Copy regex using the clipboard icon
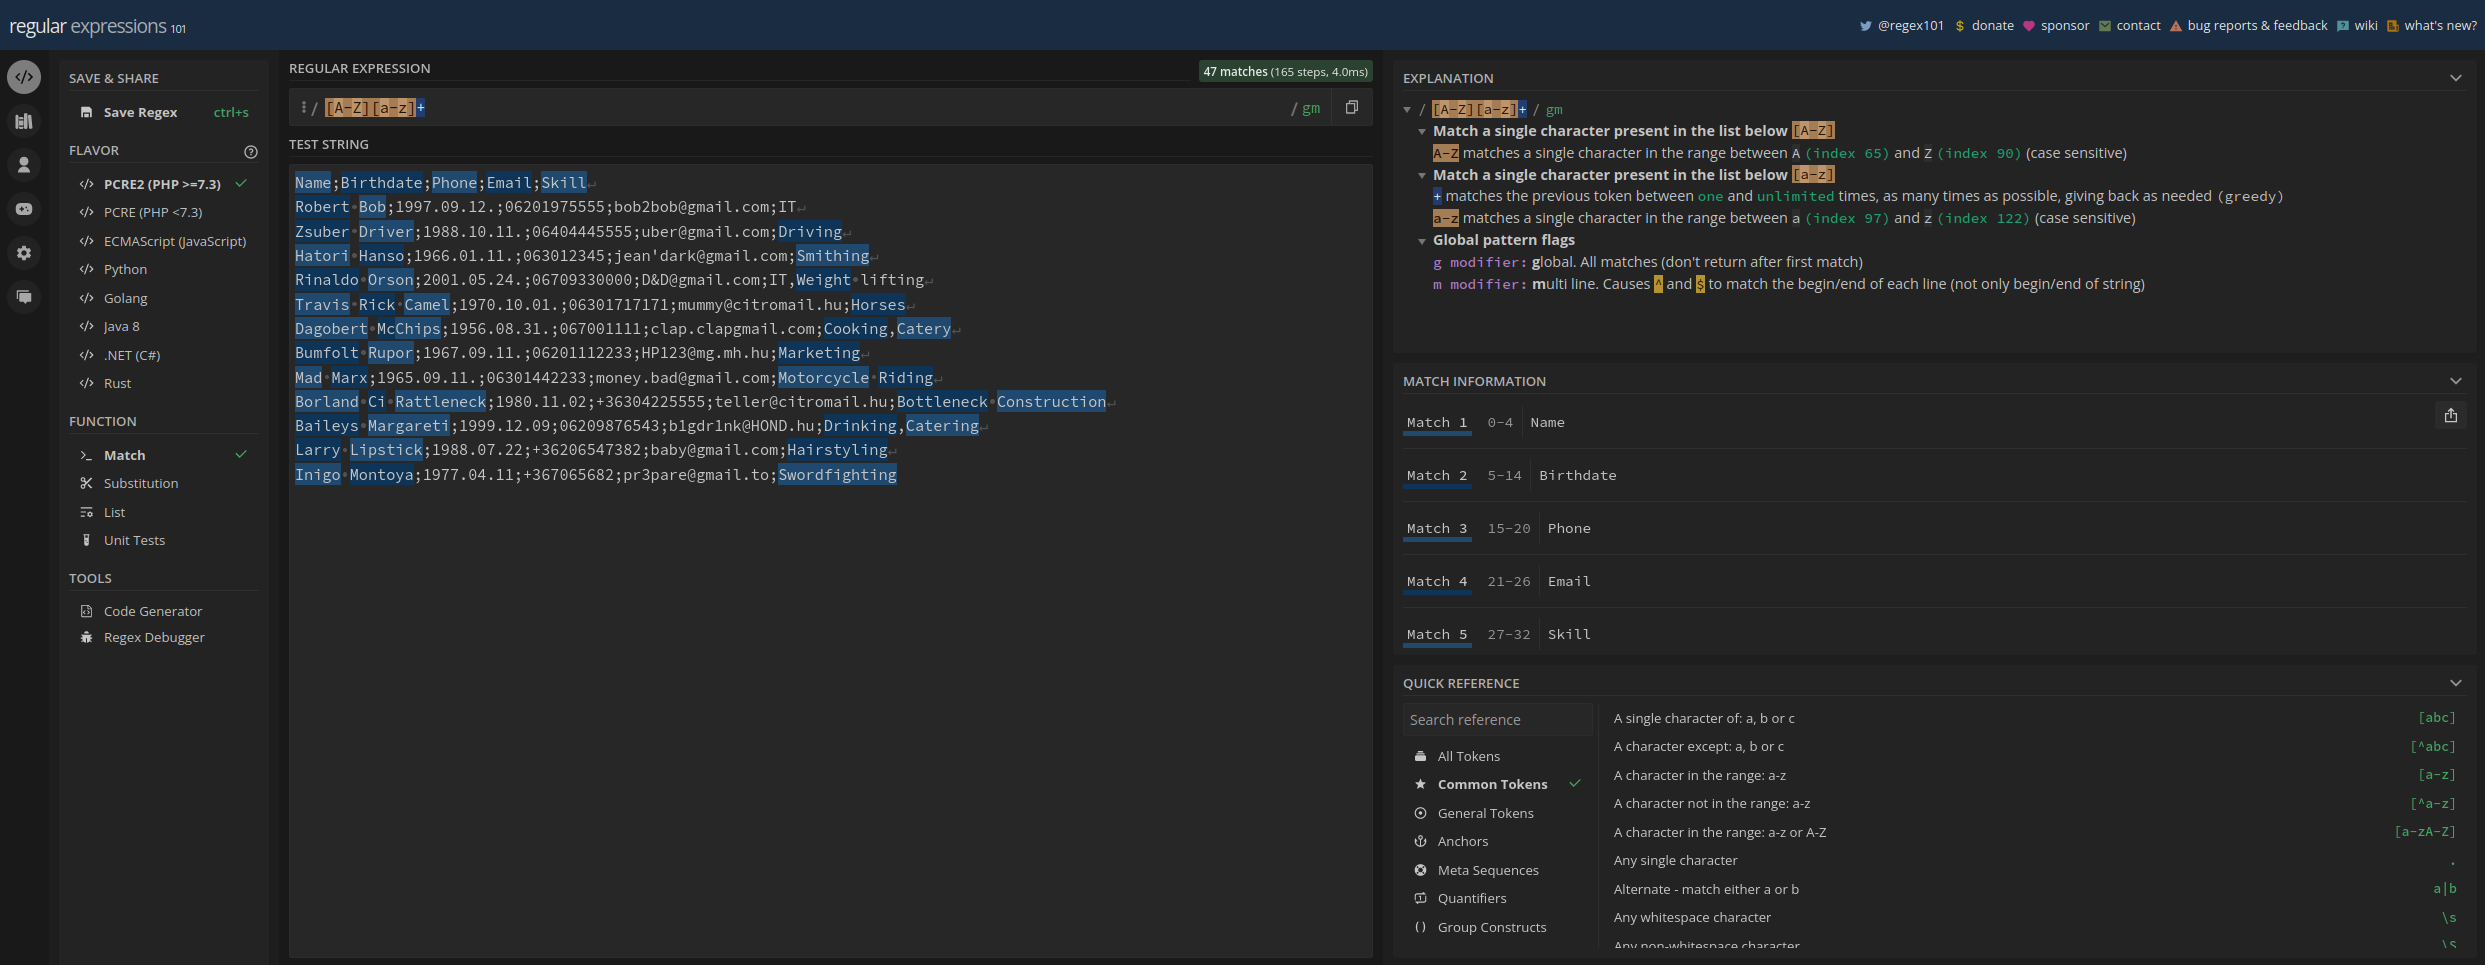 (x=1351, y=108)
